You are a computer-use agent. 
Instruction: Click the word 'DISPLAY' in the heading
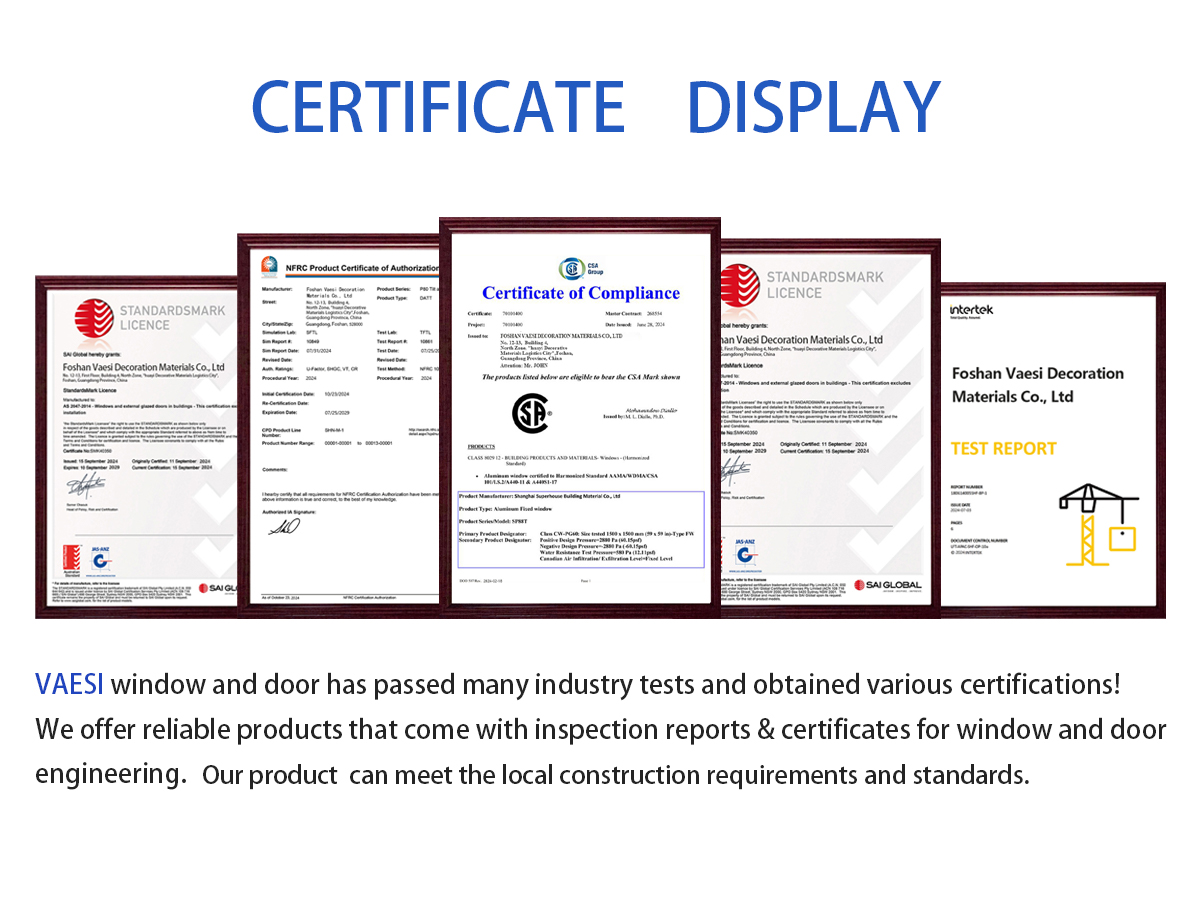pos(814,106)
